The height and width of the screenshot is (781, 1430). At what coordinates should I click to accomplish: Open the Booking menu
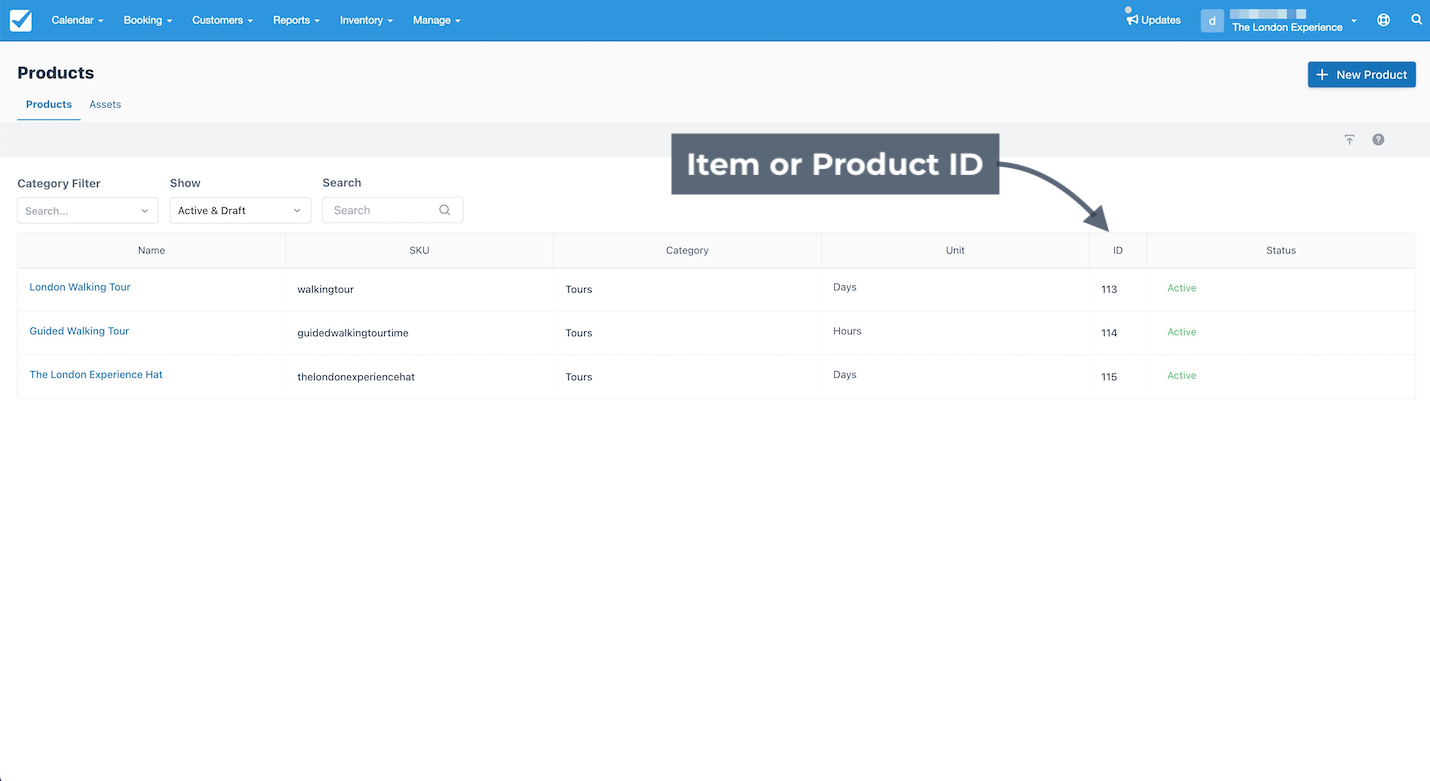(x=148, y=20)
